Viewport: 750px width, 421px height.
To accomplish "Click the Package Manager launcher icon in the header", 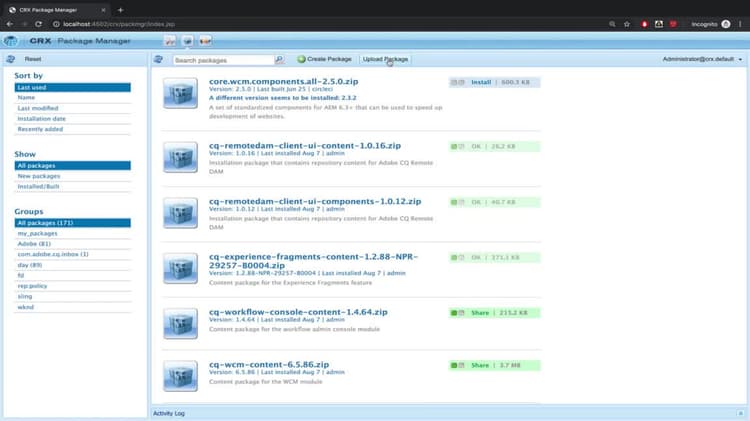I will (x=188, y=41).
